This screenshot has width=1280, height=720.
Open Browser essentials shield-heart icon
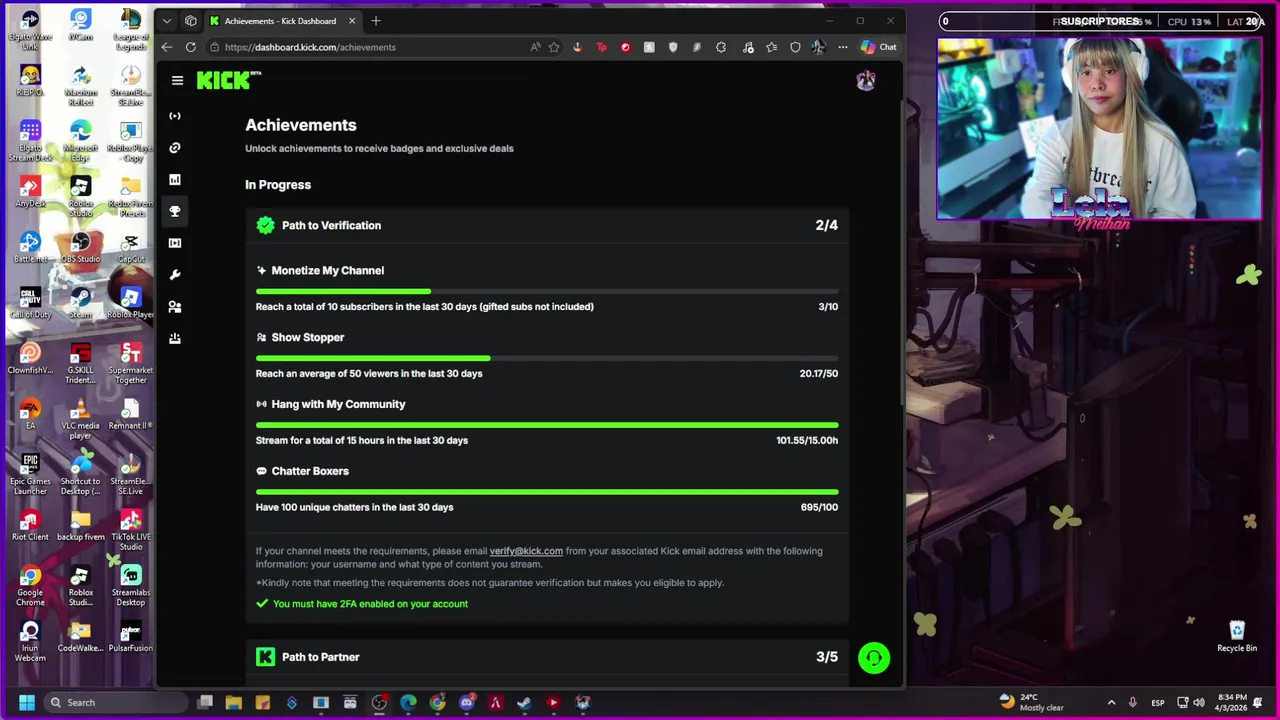pos(795,47)
